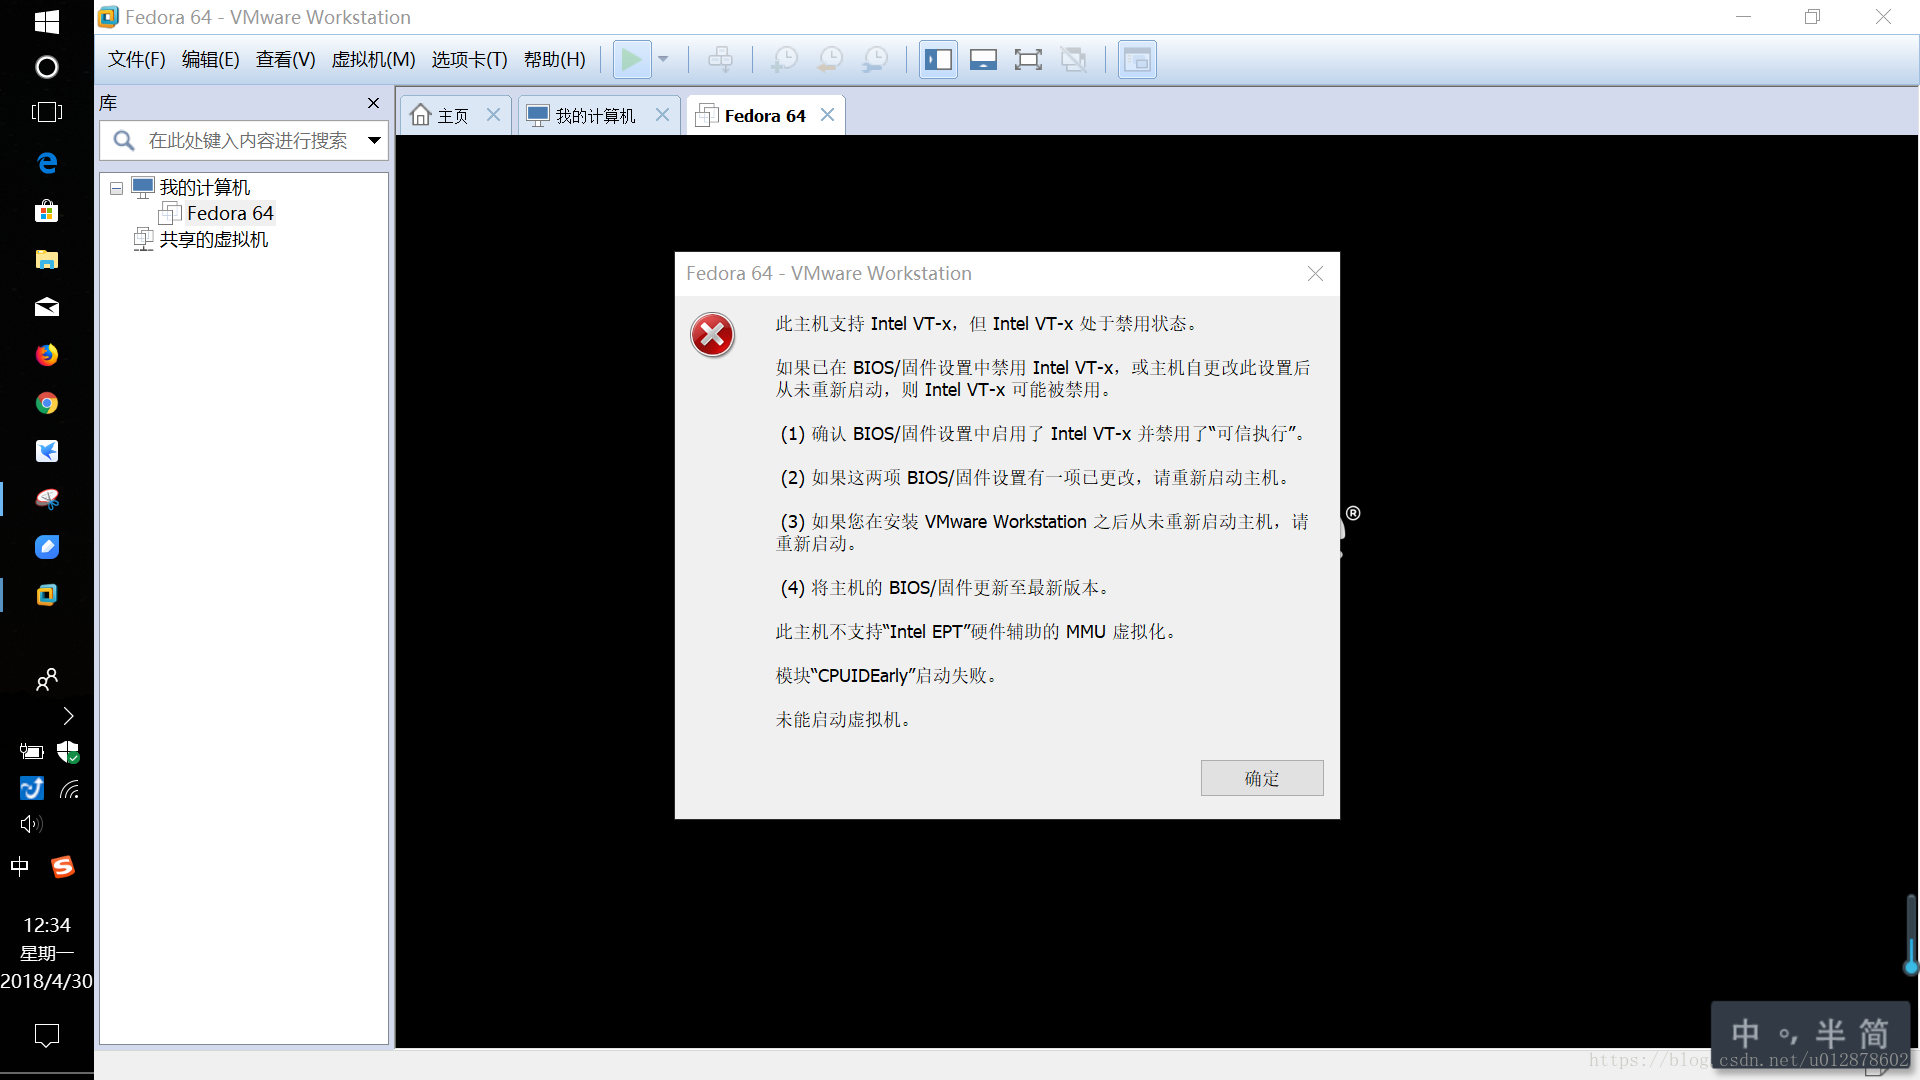
Task: Click the red error icon in dialog
Action: point(713,335)
